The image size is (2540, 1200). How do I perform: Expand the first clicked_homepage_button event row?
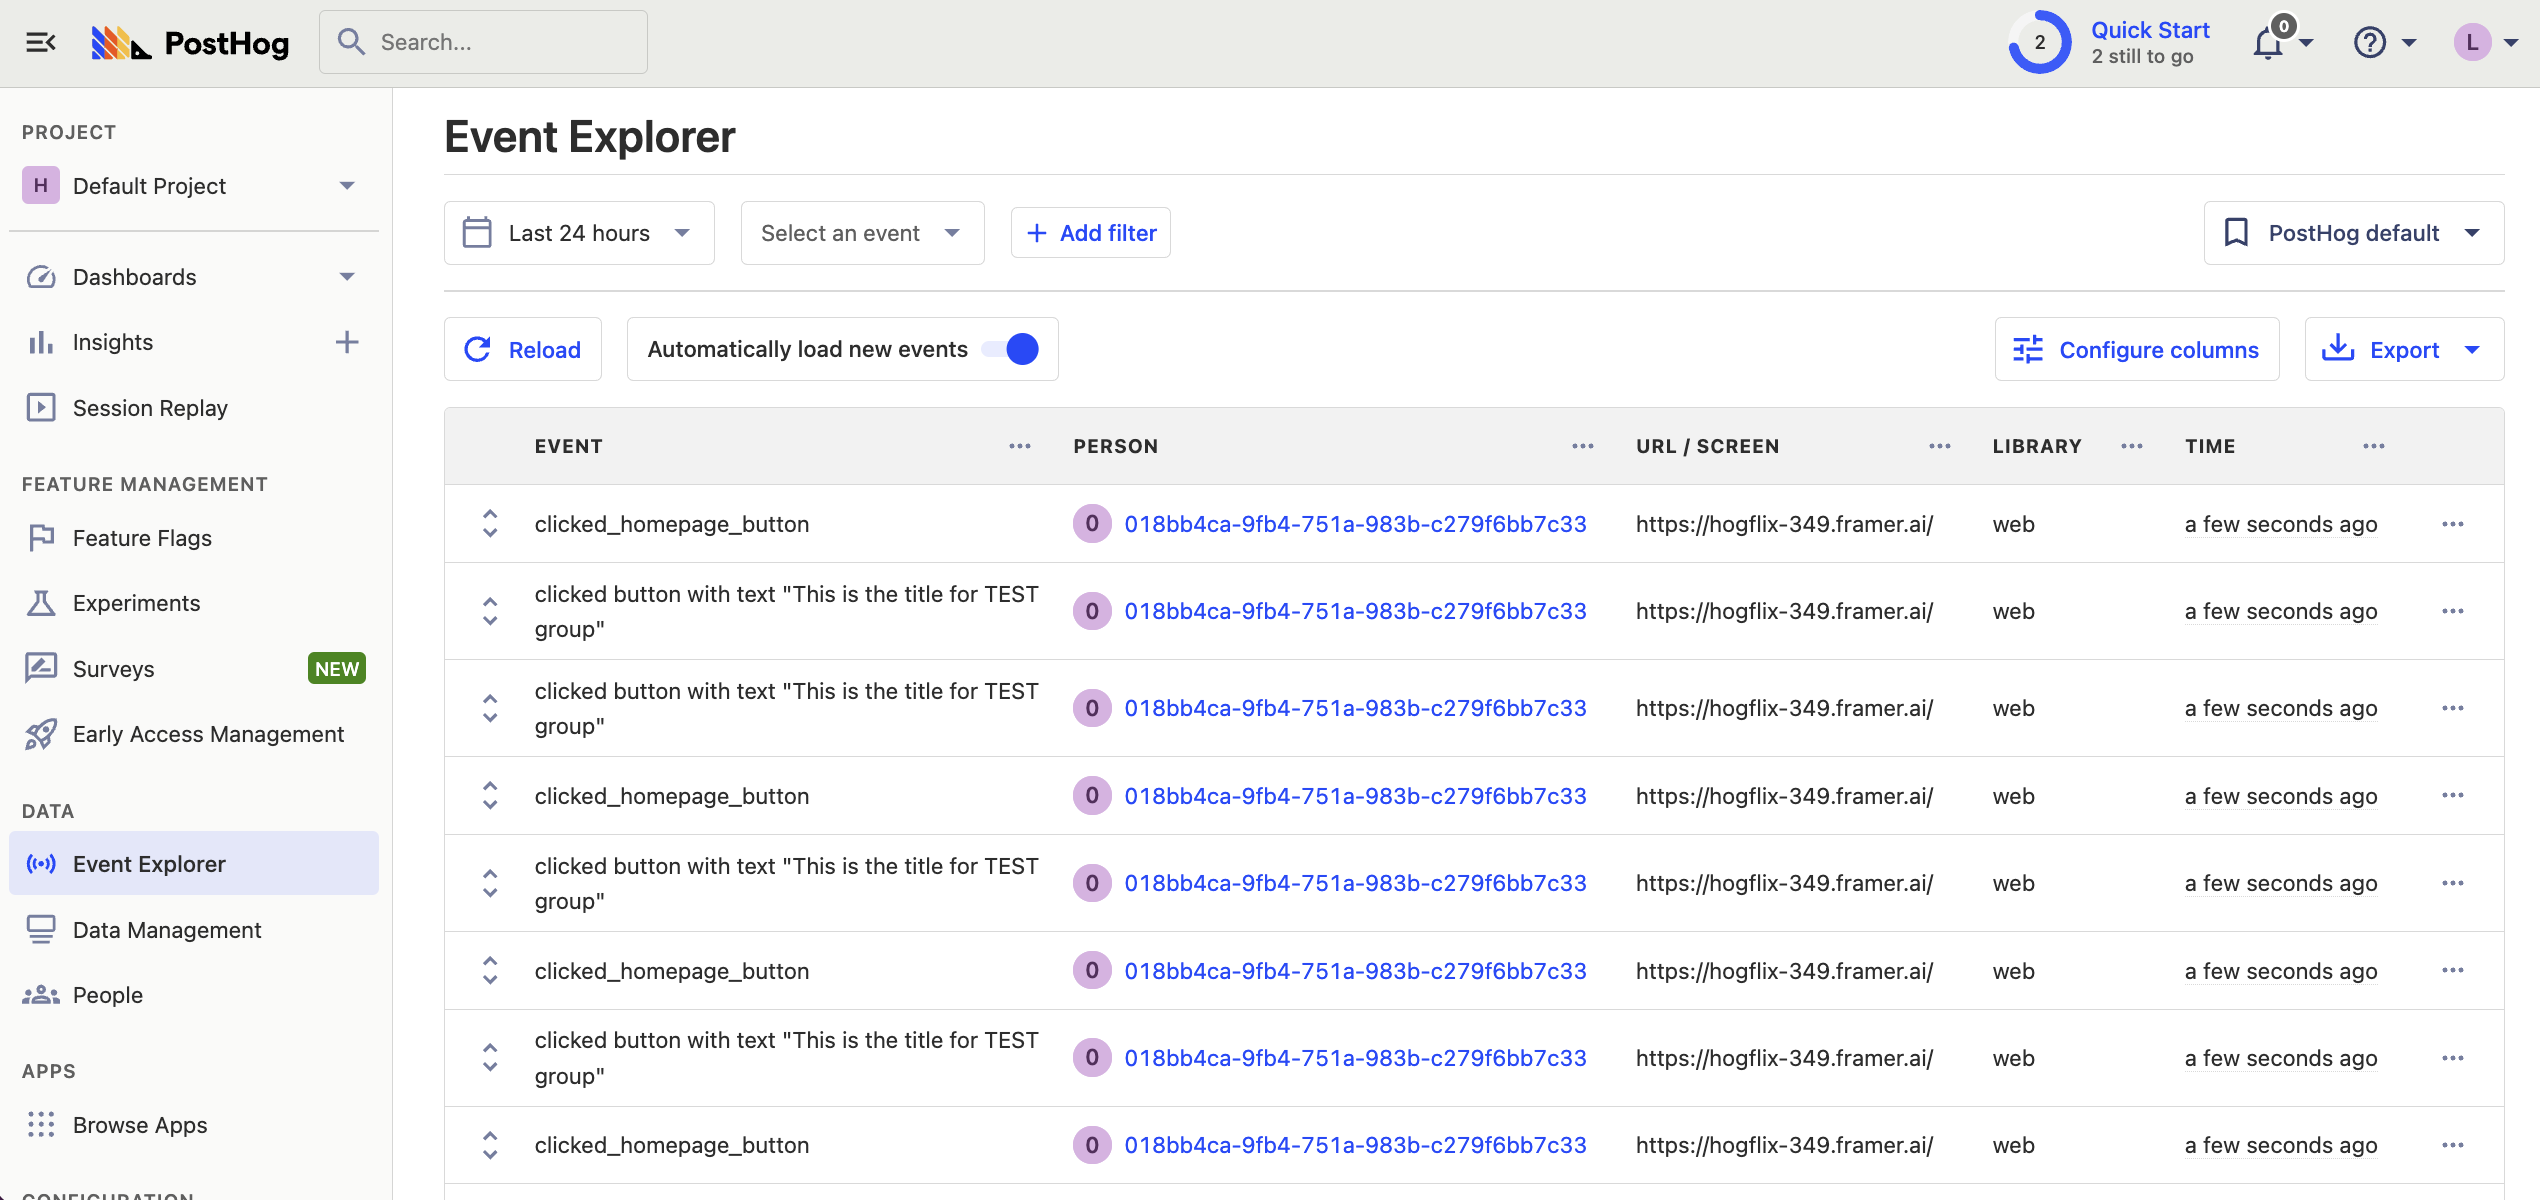490,523
